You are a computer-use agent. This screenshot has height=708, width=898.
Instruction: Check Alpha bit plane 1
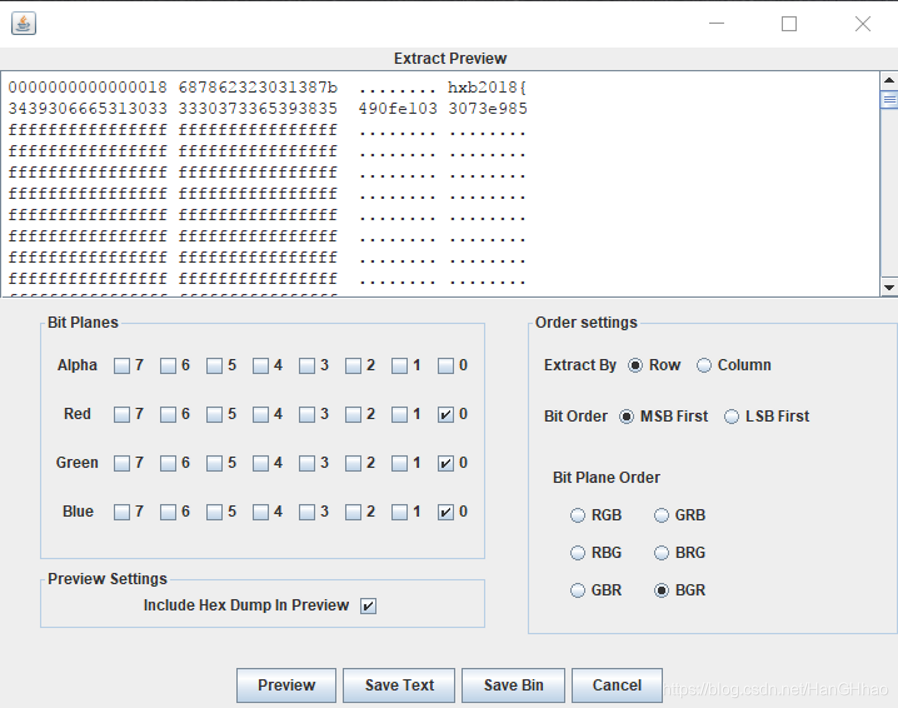pyautogui.click(x=399, y=365)
